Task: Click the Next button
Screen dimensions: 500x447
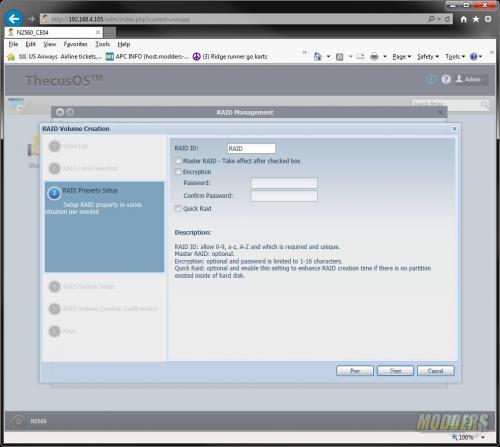Action: (x=395, y=371)
